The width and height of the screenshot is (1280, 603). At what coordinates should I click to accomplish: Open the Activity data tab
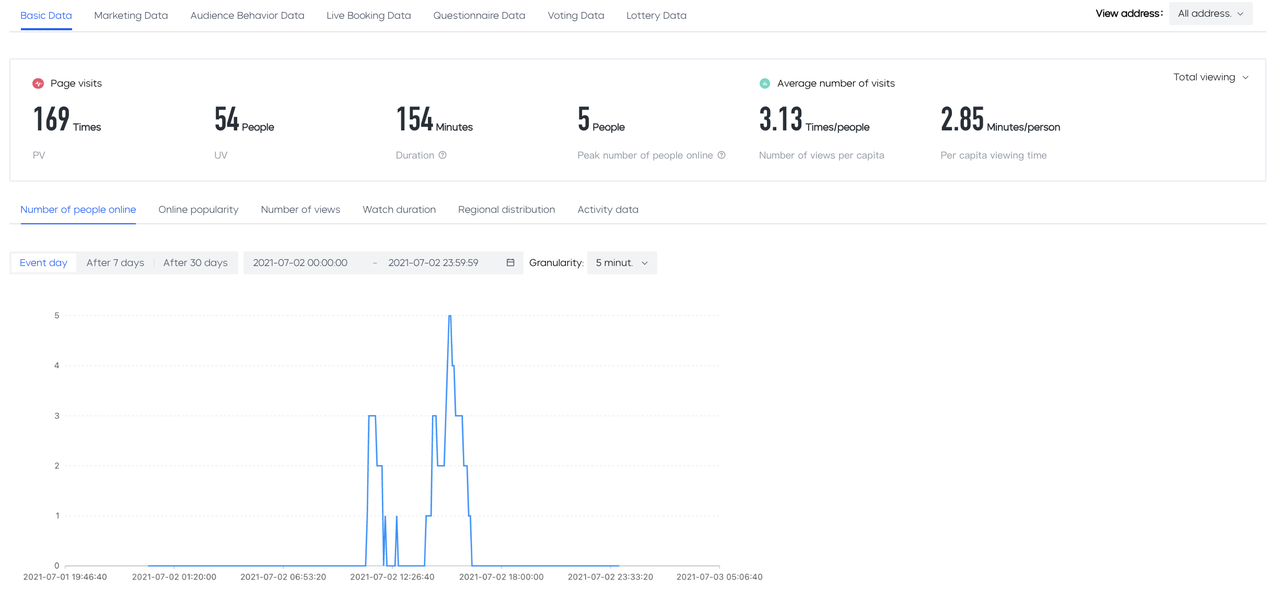pyautogui.click(x=608, y=210)
